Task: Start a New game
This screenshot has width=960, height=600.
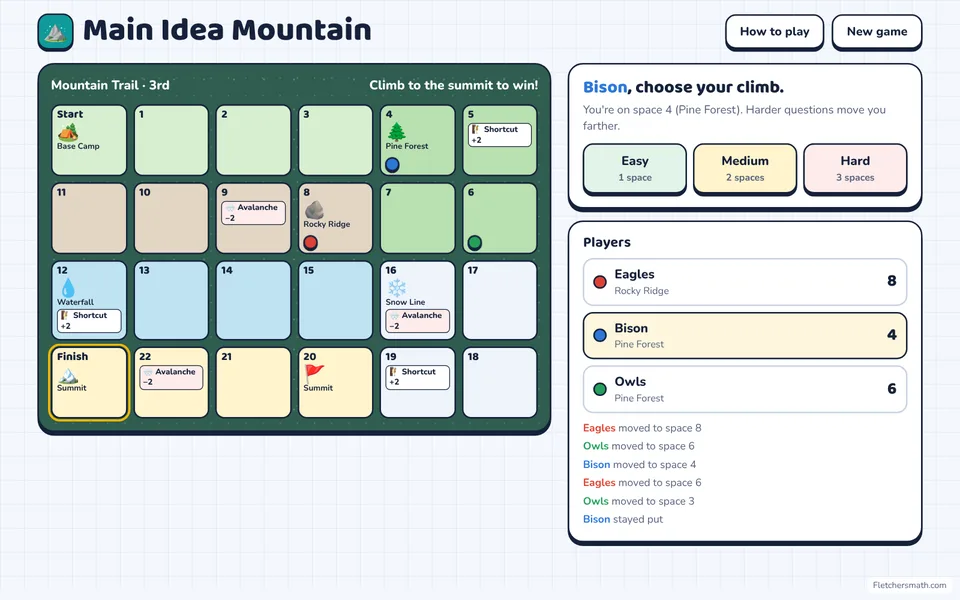Action: 877,31
